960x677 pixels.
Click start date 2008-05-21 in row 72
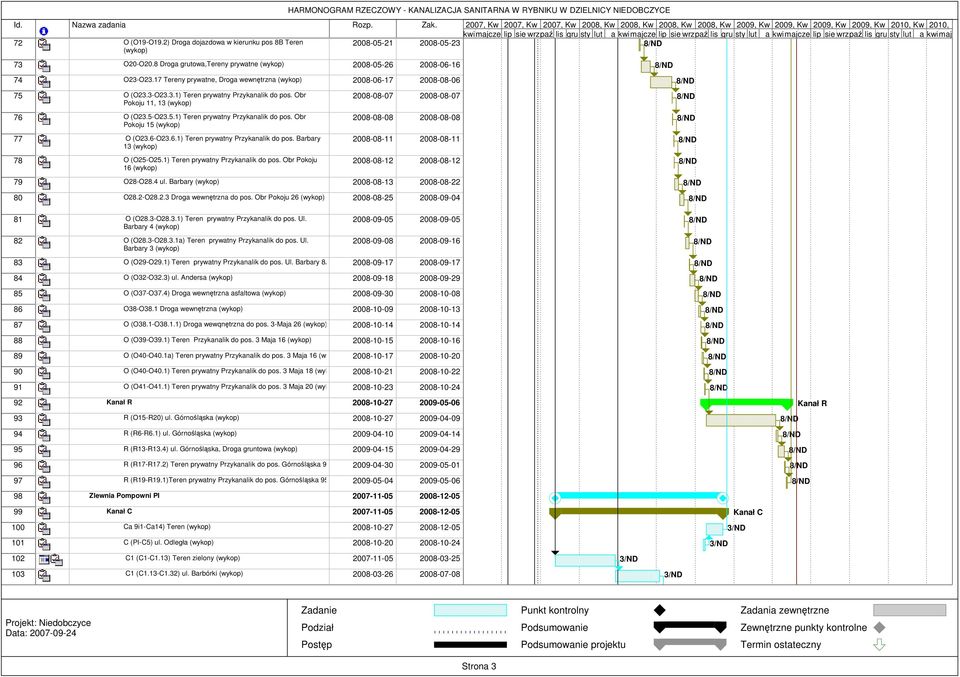(372, 43)
